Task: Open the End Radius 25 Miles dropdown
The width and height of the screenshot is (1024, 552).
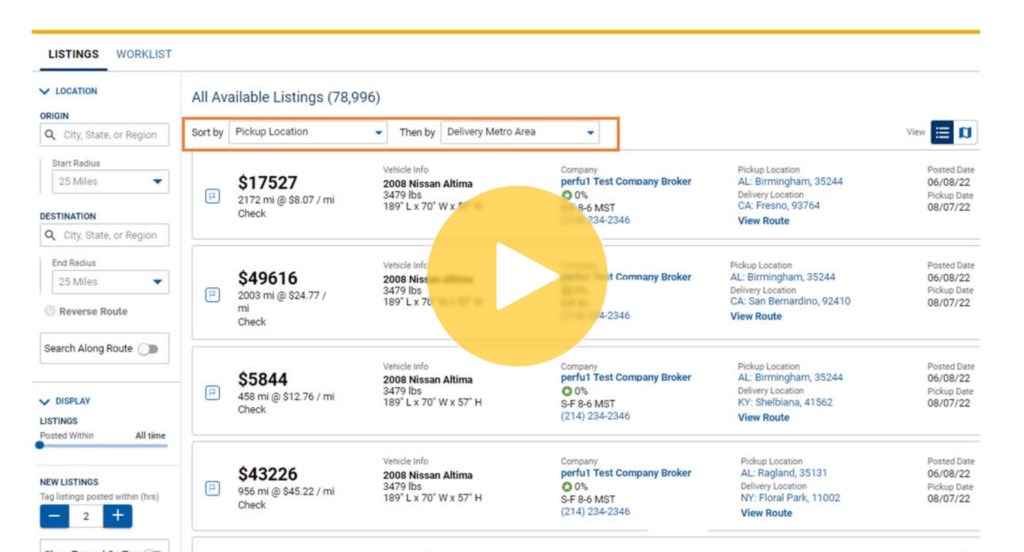Action: click(x=110, y=282)
